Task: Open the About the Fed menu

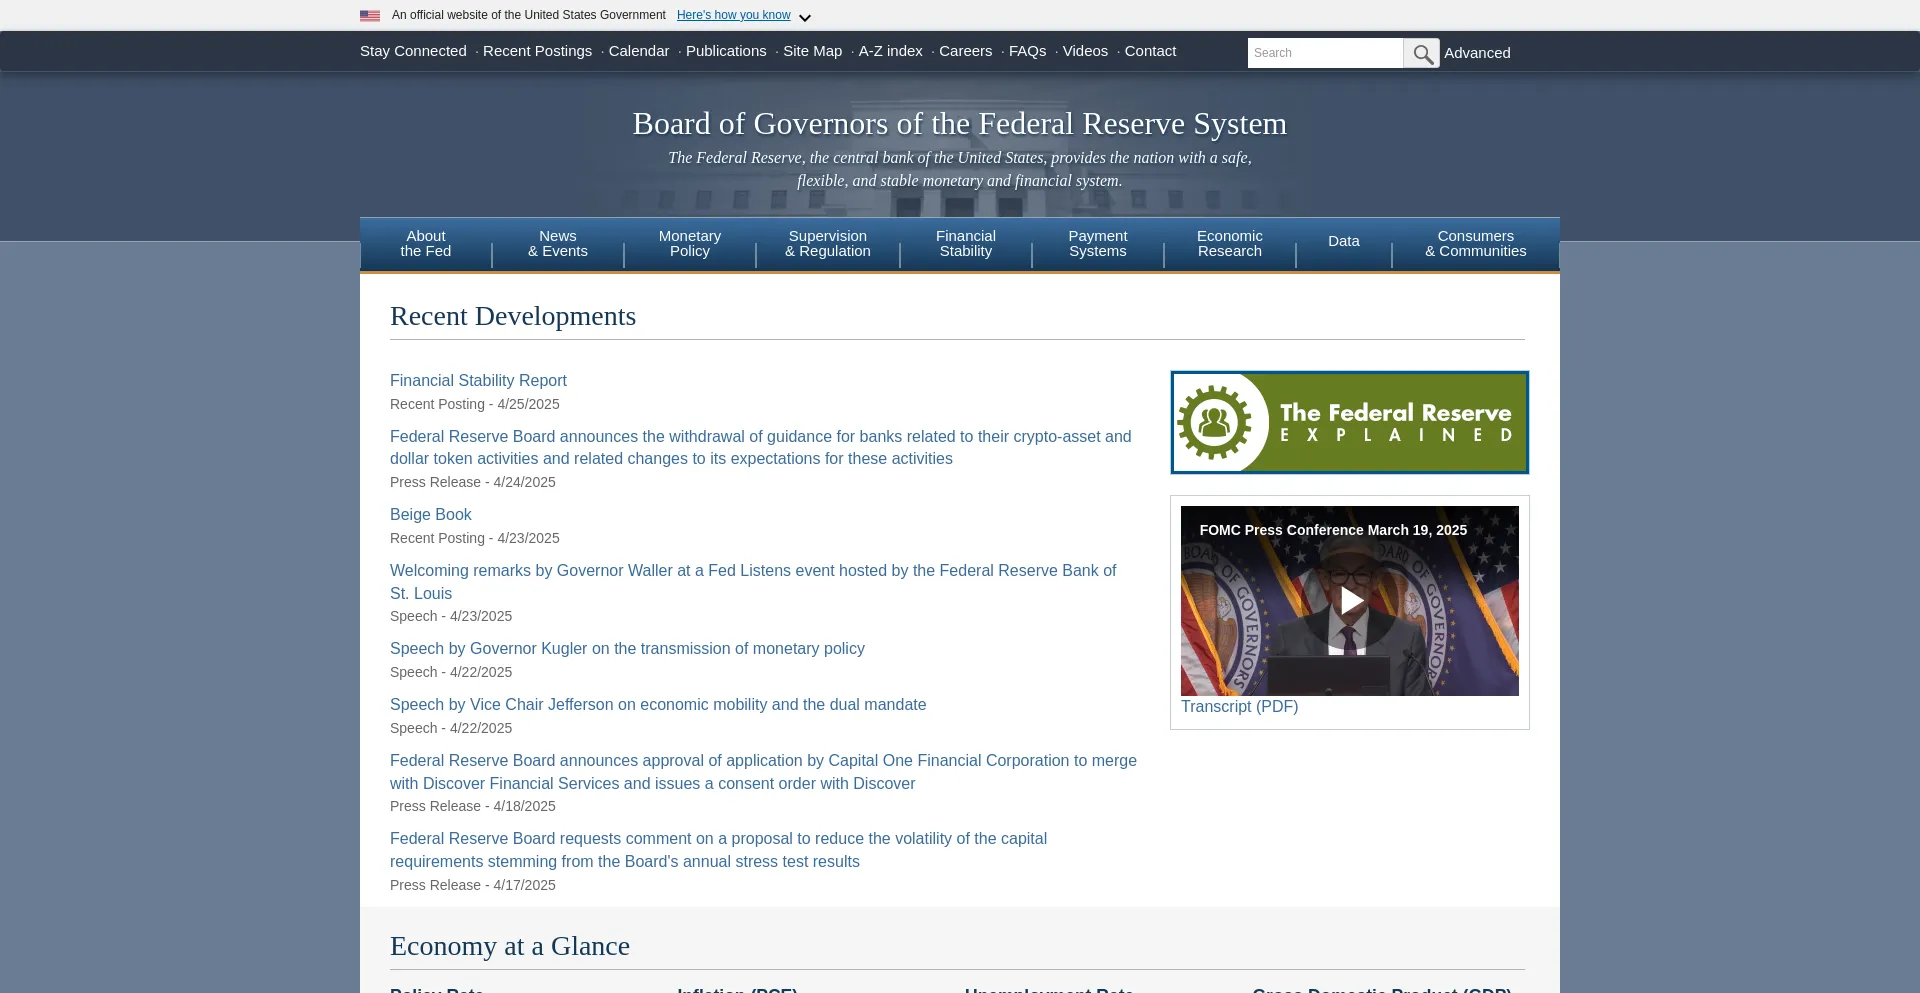Action: tap(425, 244)
